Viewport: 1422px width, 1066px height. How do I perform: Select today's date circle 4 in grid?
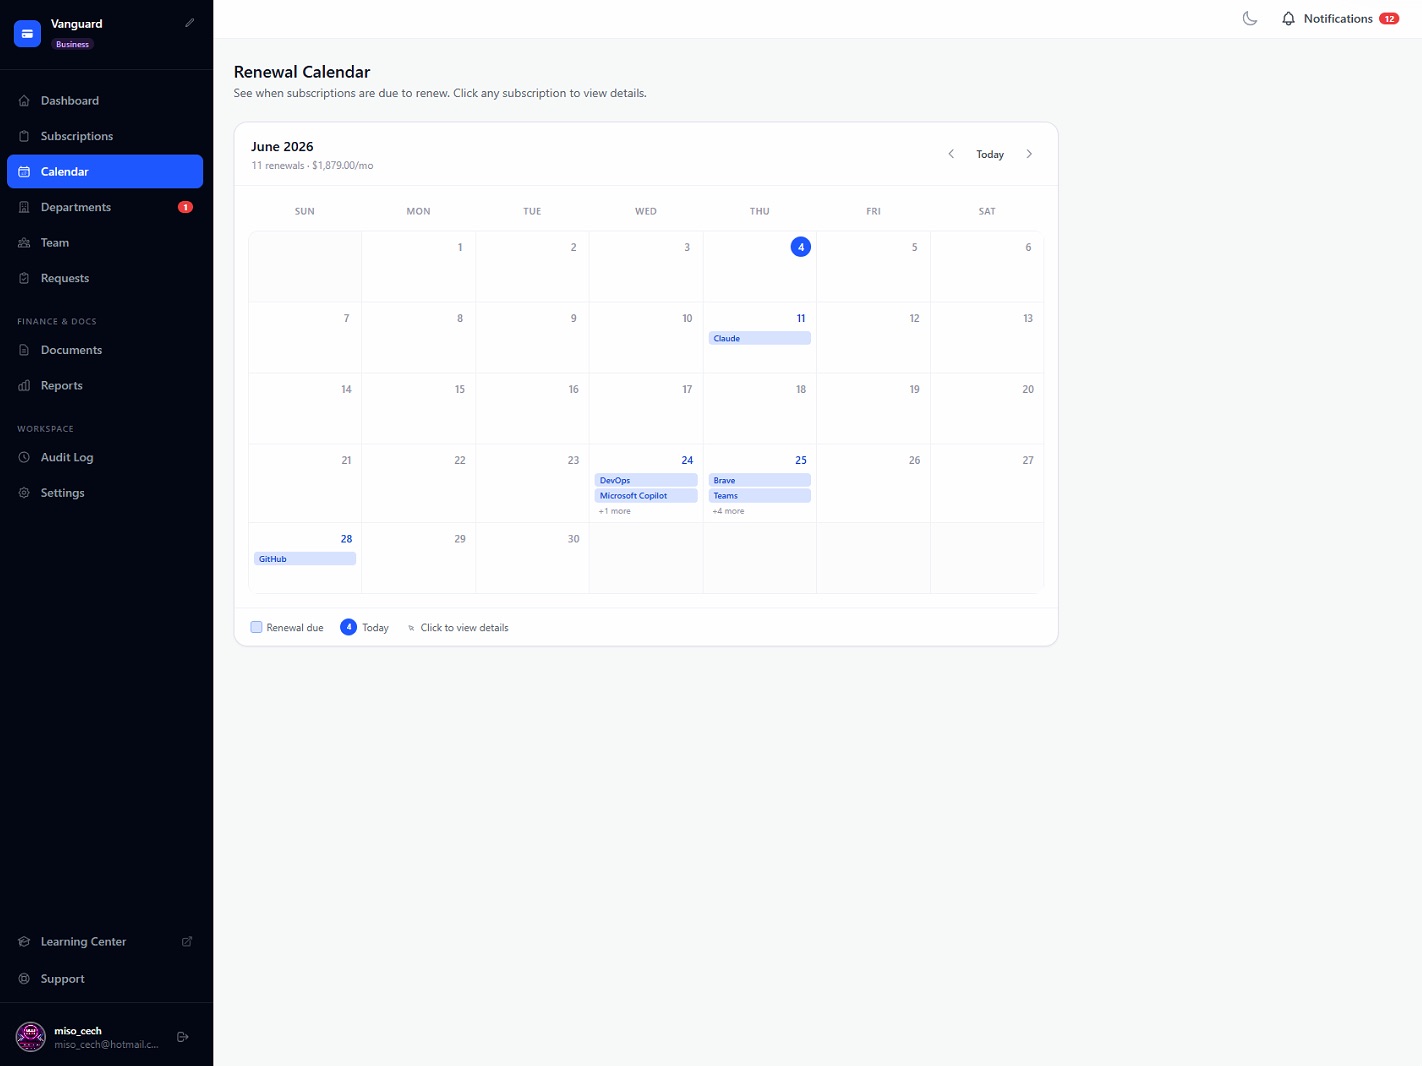(x=801, y=247)
